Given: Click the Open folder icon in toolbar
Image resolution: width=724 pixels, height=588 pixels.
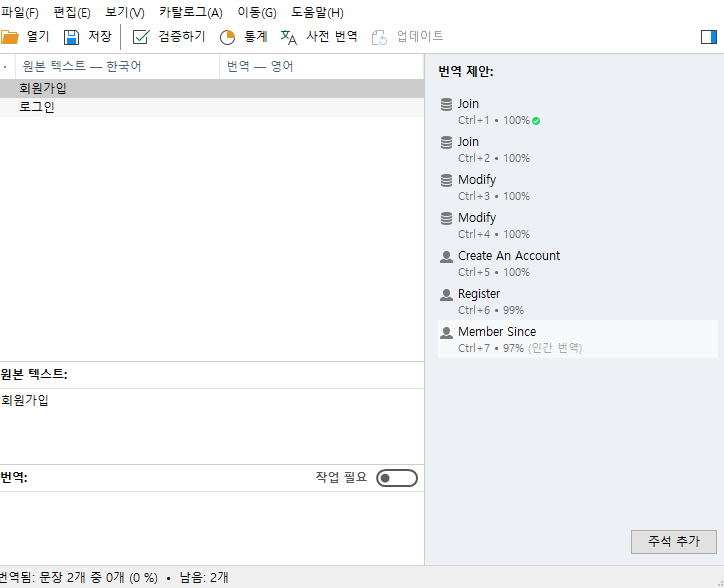Looking at the screenshot, I should 10,37.
